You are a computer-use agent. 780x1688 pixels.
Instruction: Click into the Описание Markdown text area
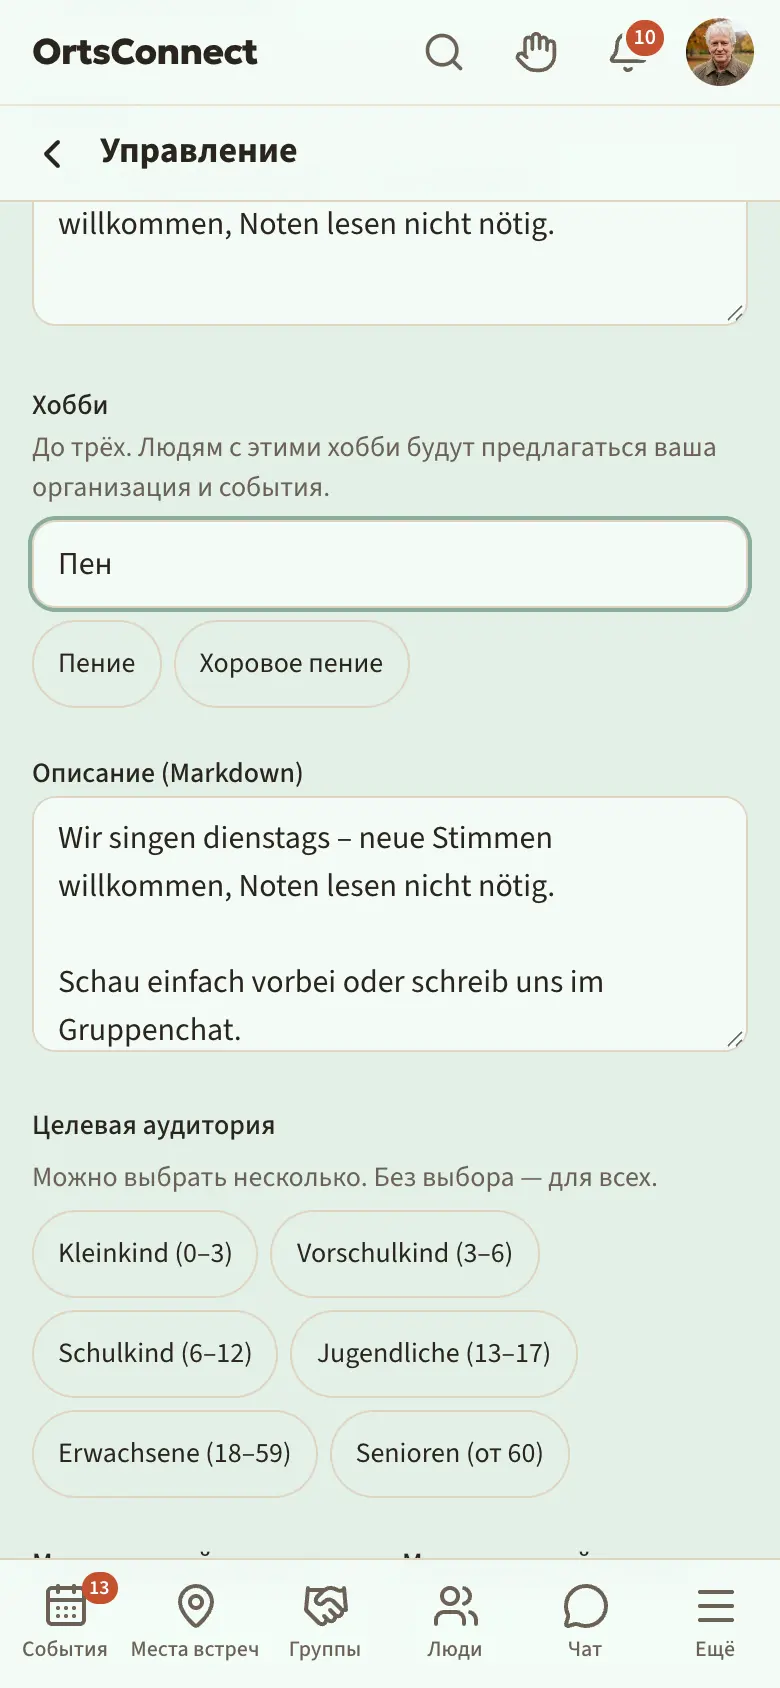390,924
